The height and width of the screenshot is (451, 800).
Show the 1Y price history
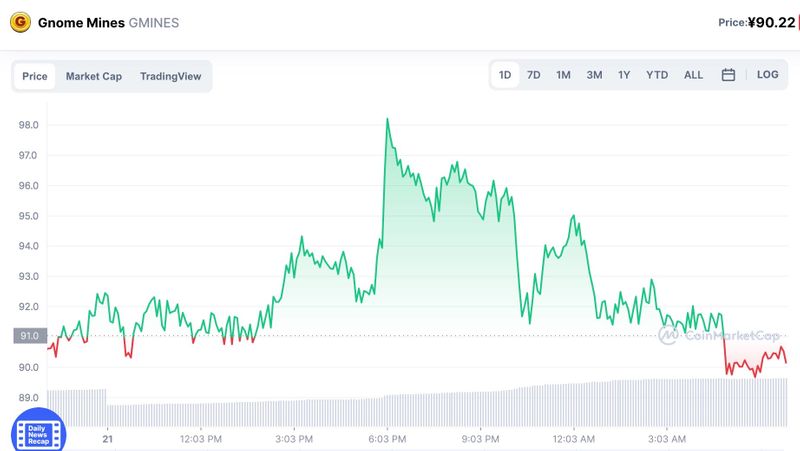click(624, 75)
